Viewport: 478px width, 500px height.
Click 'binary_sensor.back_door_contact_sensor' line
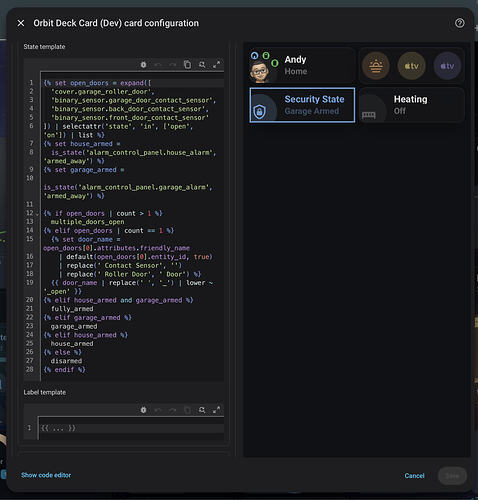click(x=130, y=109)
